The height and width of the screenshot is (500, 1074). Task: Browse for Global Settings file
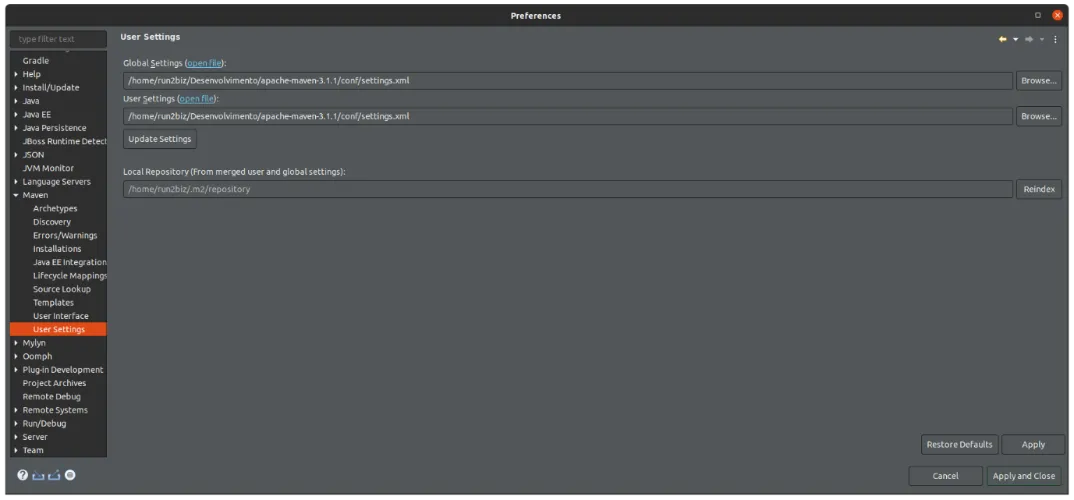click(1038, 81)
